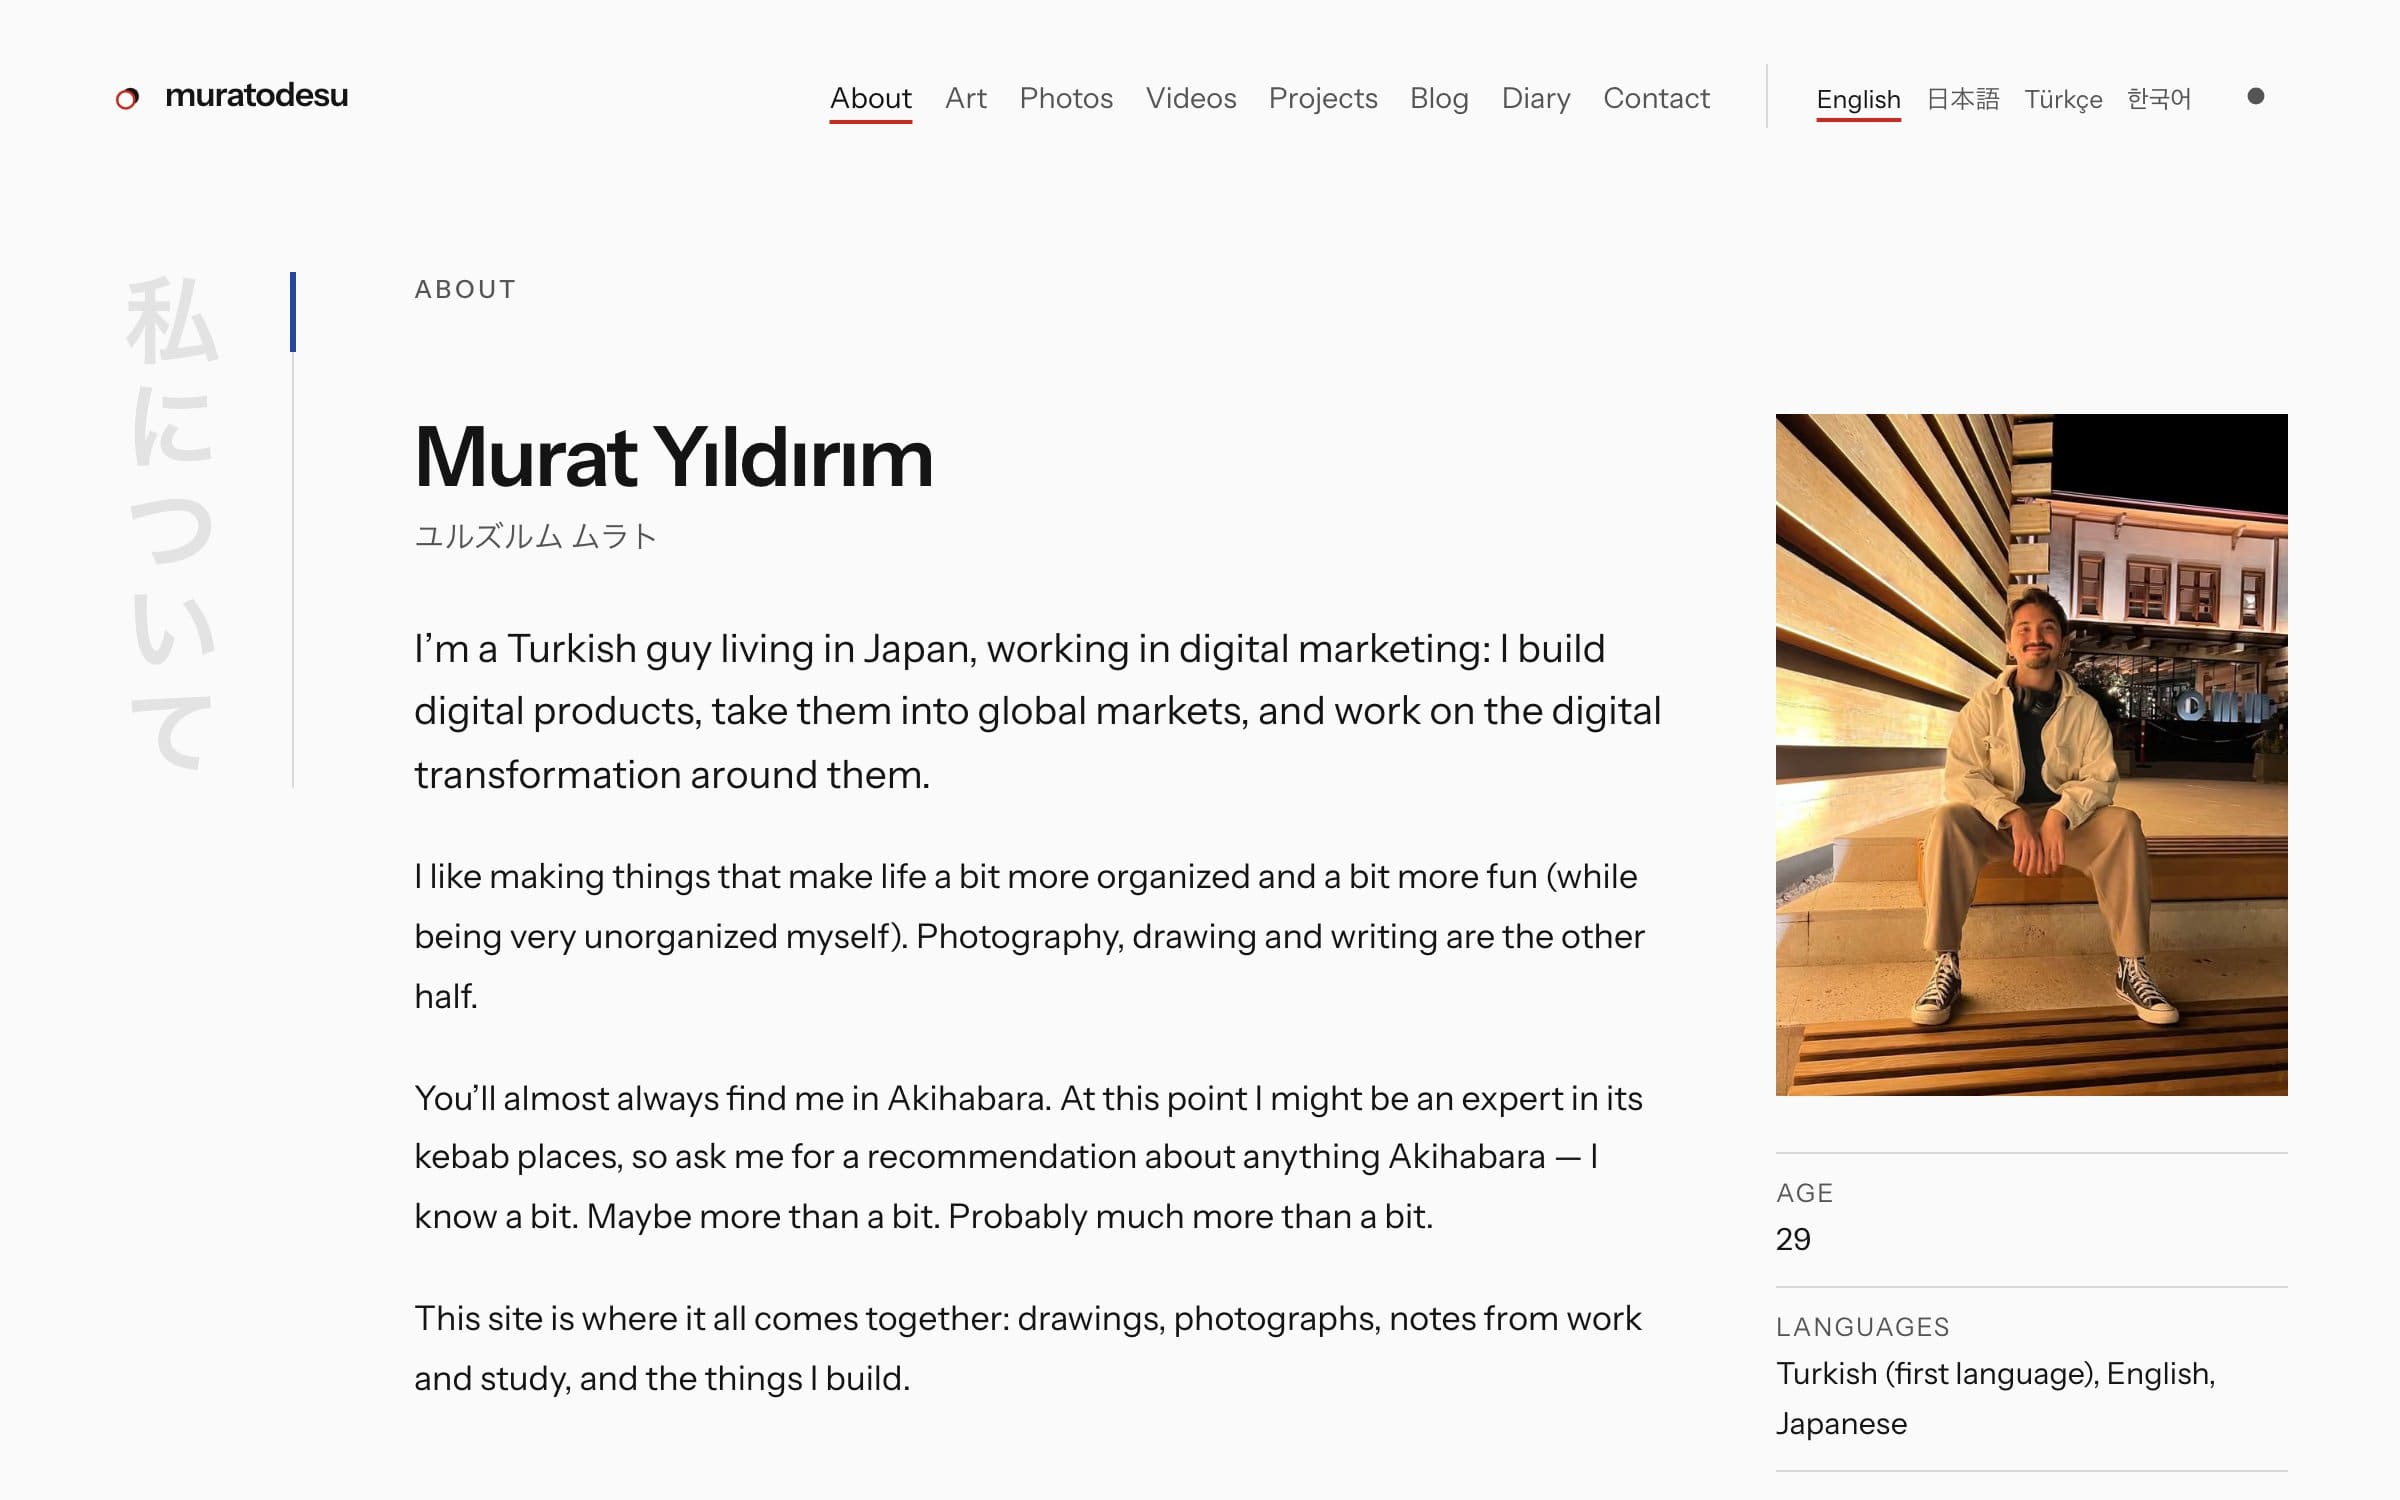Click the katakana name ユルズルム ムラト
This screenshot has width=2400, height=1500.
(x=535, y=536)
